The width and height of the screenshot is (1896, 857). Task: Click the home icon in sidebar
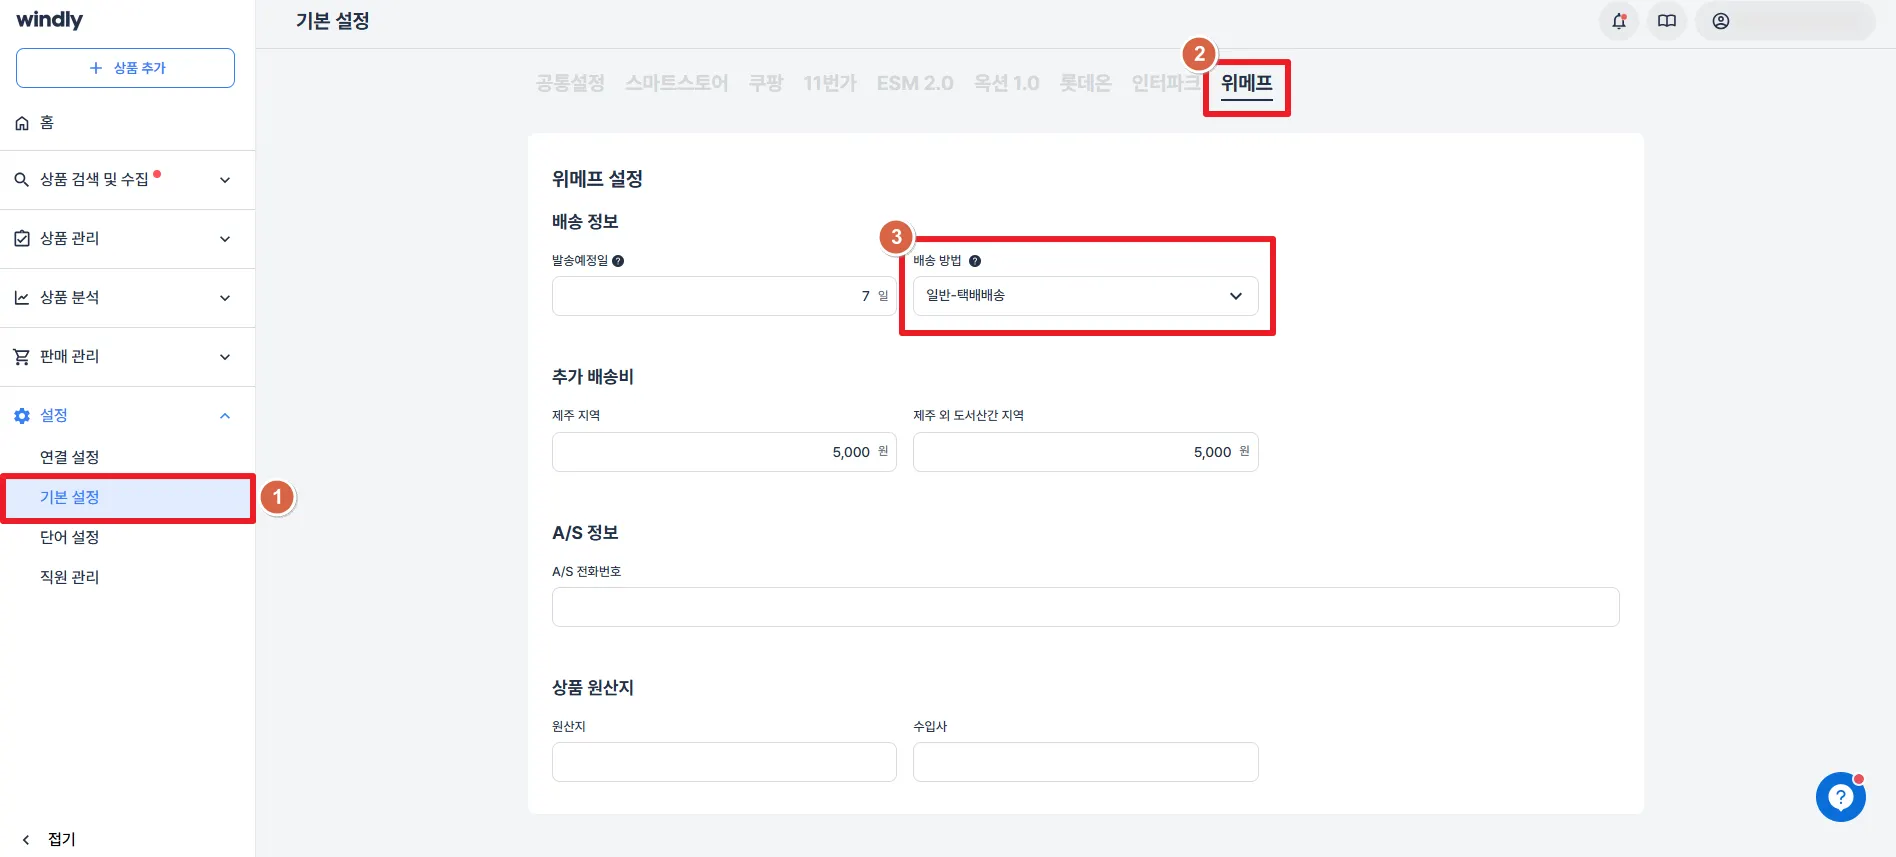coord(22,123)
